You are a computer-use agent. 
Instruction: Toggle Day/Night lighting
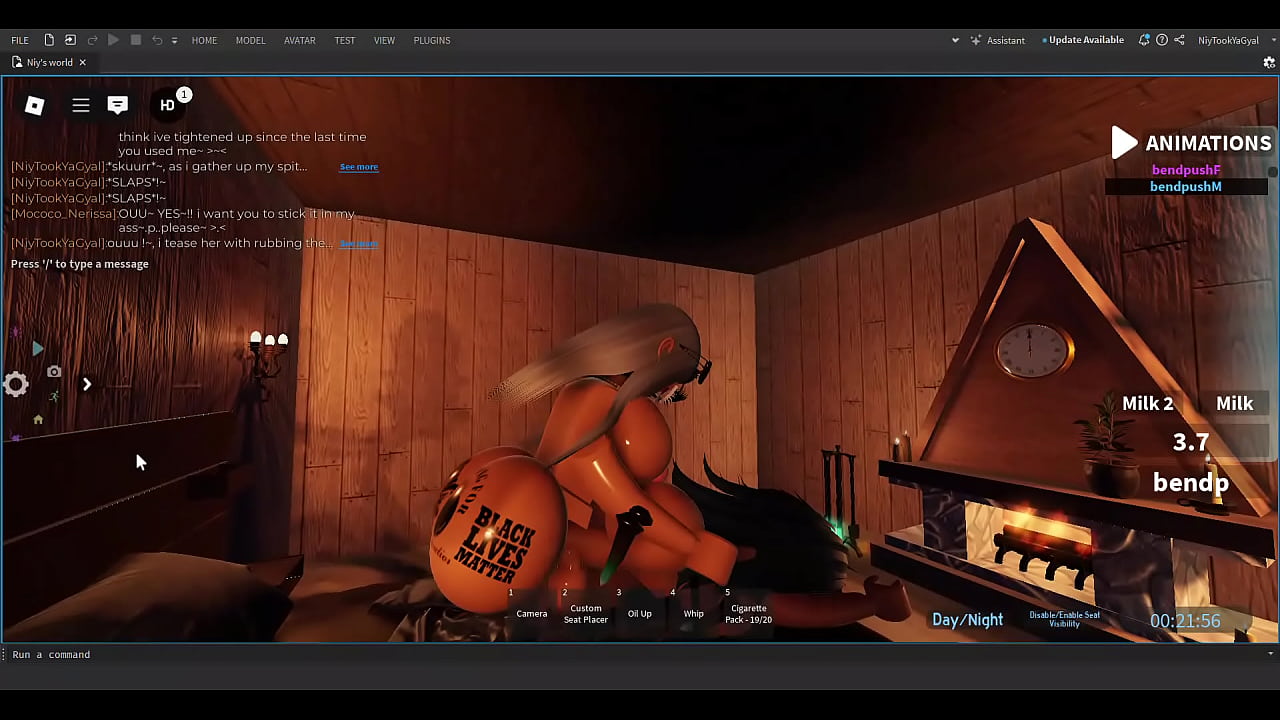click(967, 620)
